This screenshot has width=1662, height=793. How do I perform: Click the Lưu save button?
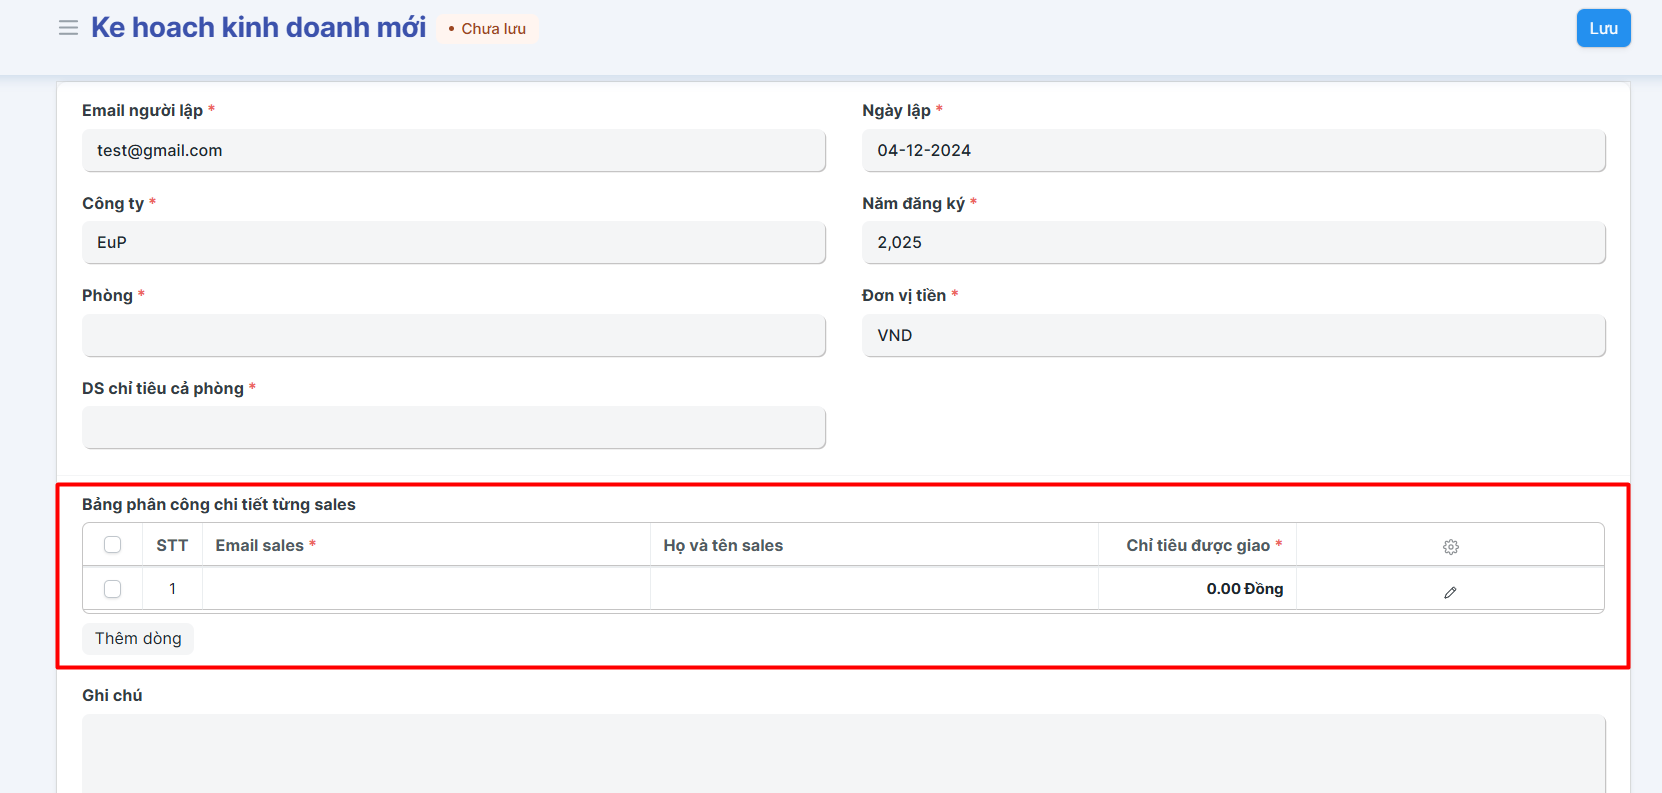pyautogui.click(x=1602, y=28)
